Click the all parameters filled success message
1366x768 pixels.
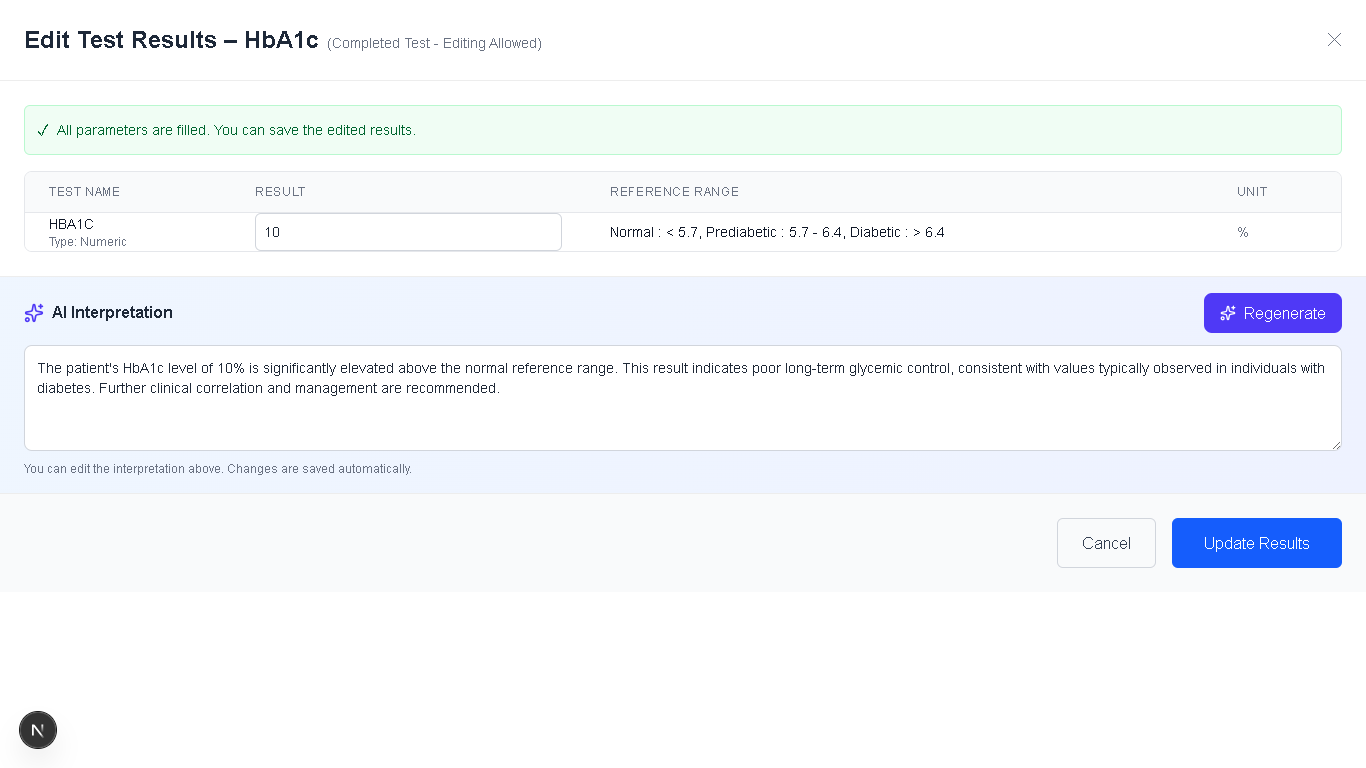coord(236,130)
